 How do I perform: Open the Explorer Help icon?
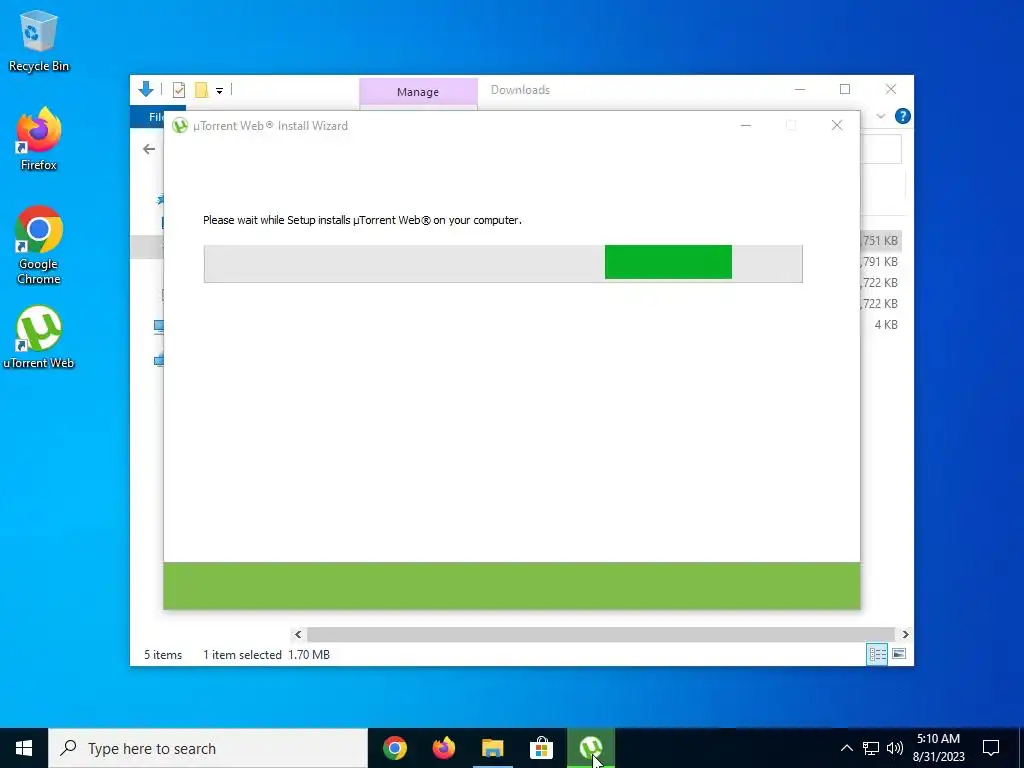(x=903, y=116)
